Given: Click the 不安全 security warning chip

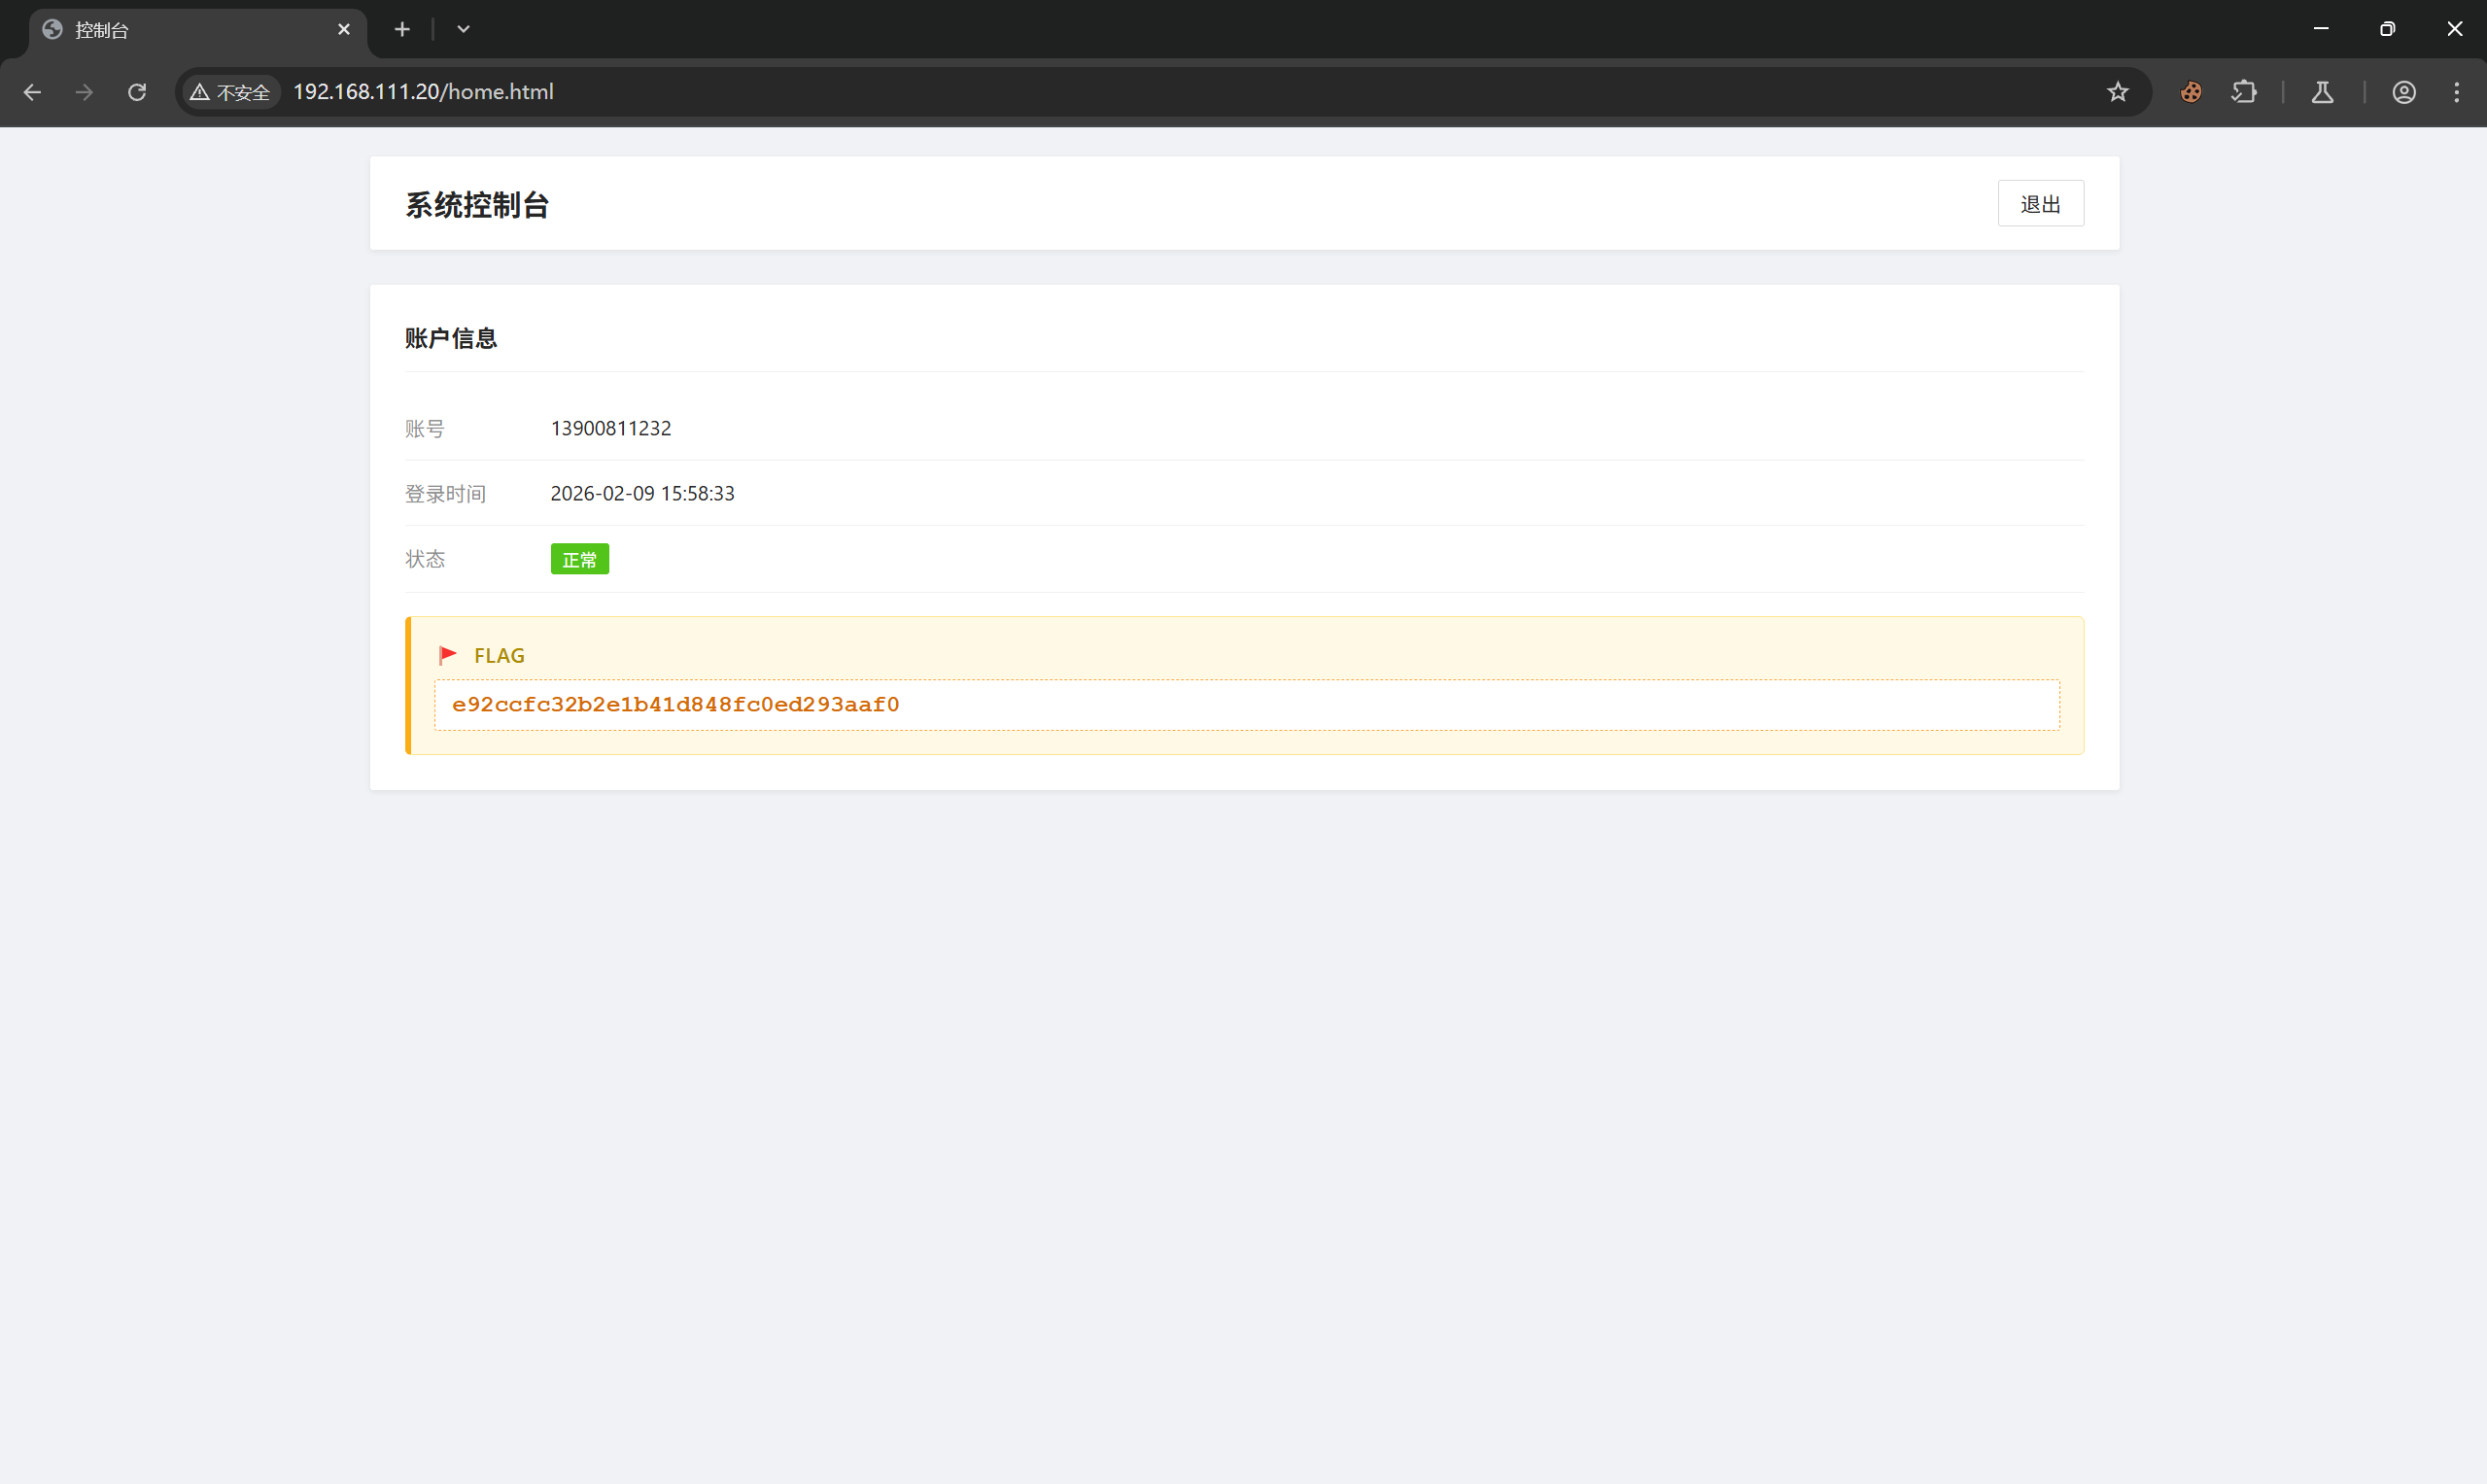Looking at the screenshot, I should pos(231,92).
